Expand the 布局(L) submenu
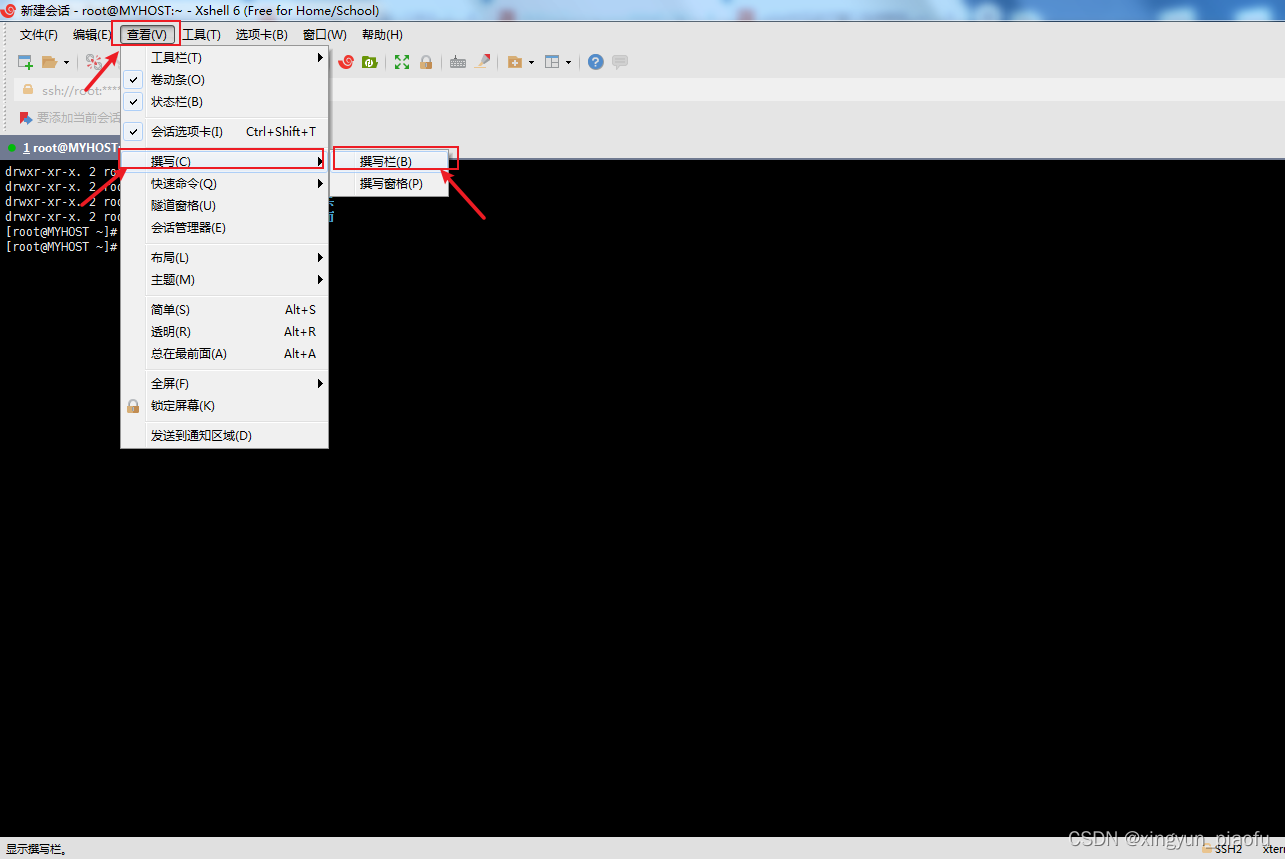 point(224,258)
